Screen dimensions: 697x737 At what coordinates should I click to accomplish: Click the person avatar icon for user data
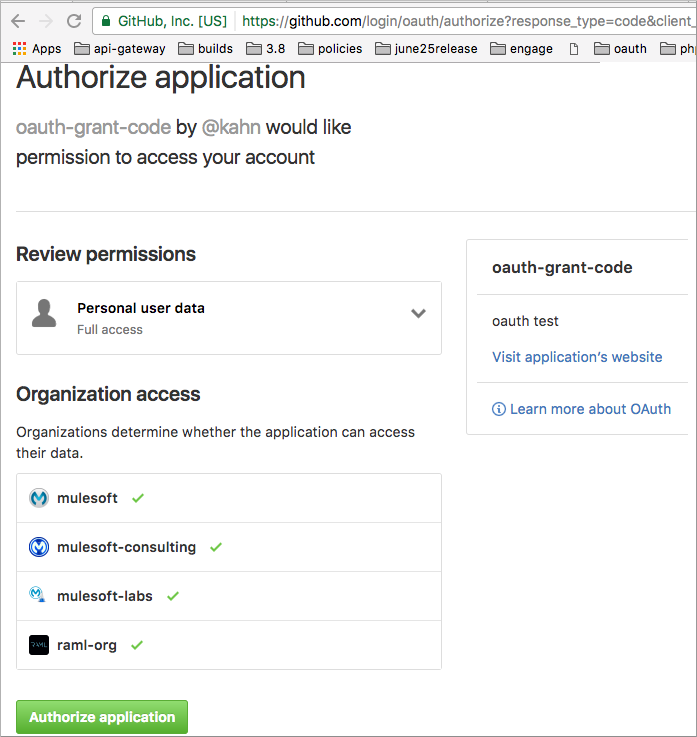[x=44, y=314]
